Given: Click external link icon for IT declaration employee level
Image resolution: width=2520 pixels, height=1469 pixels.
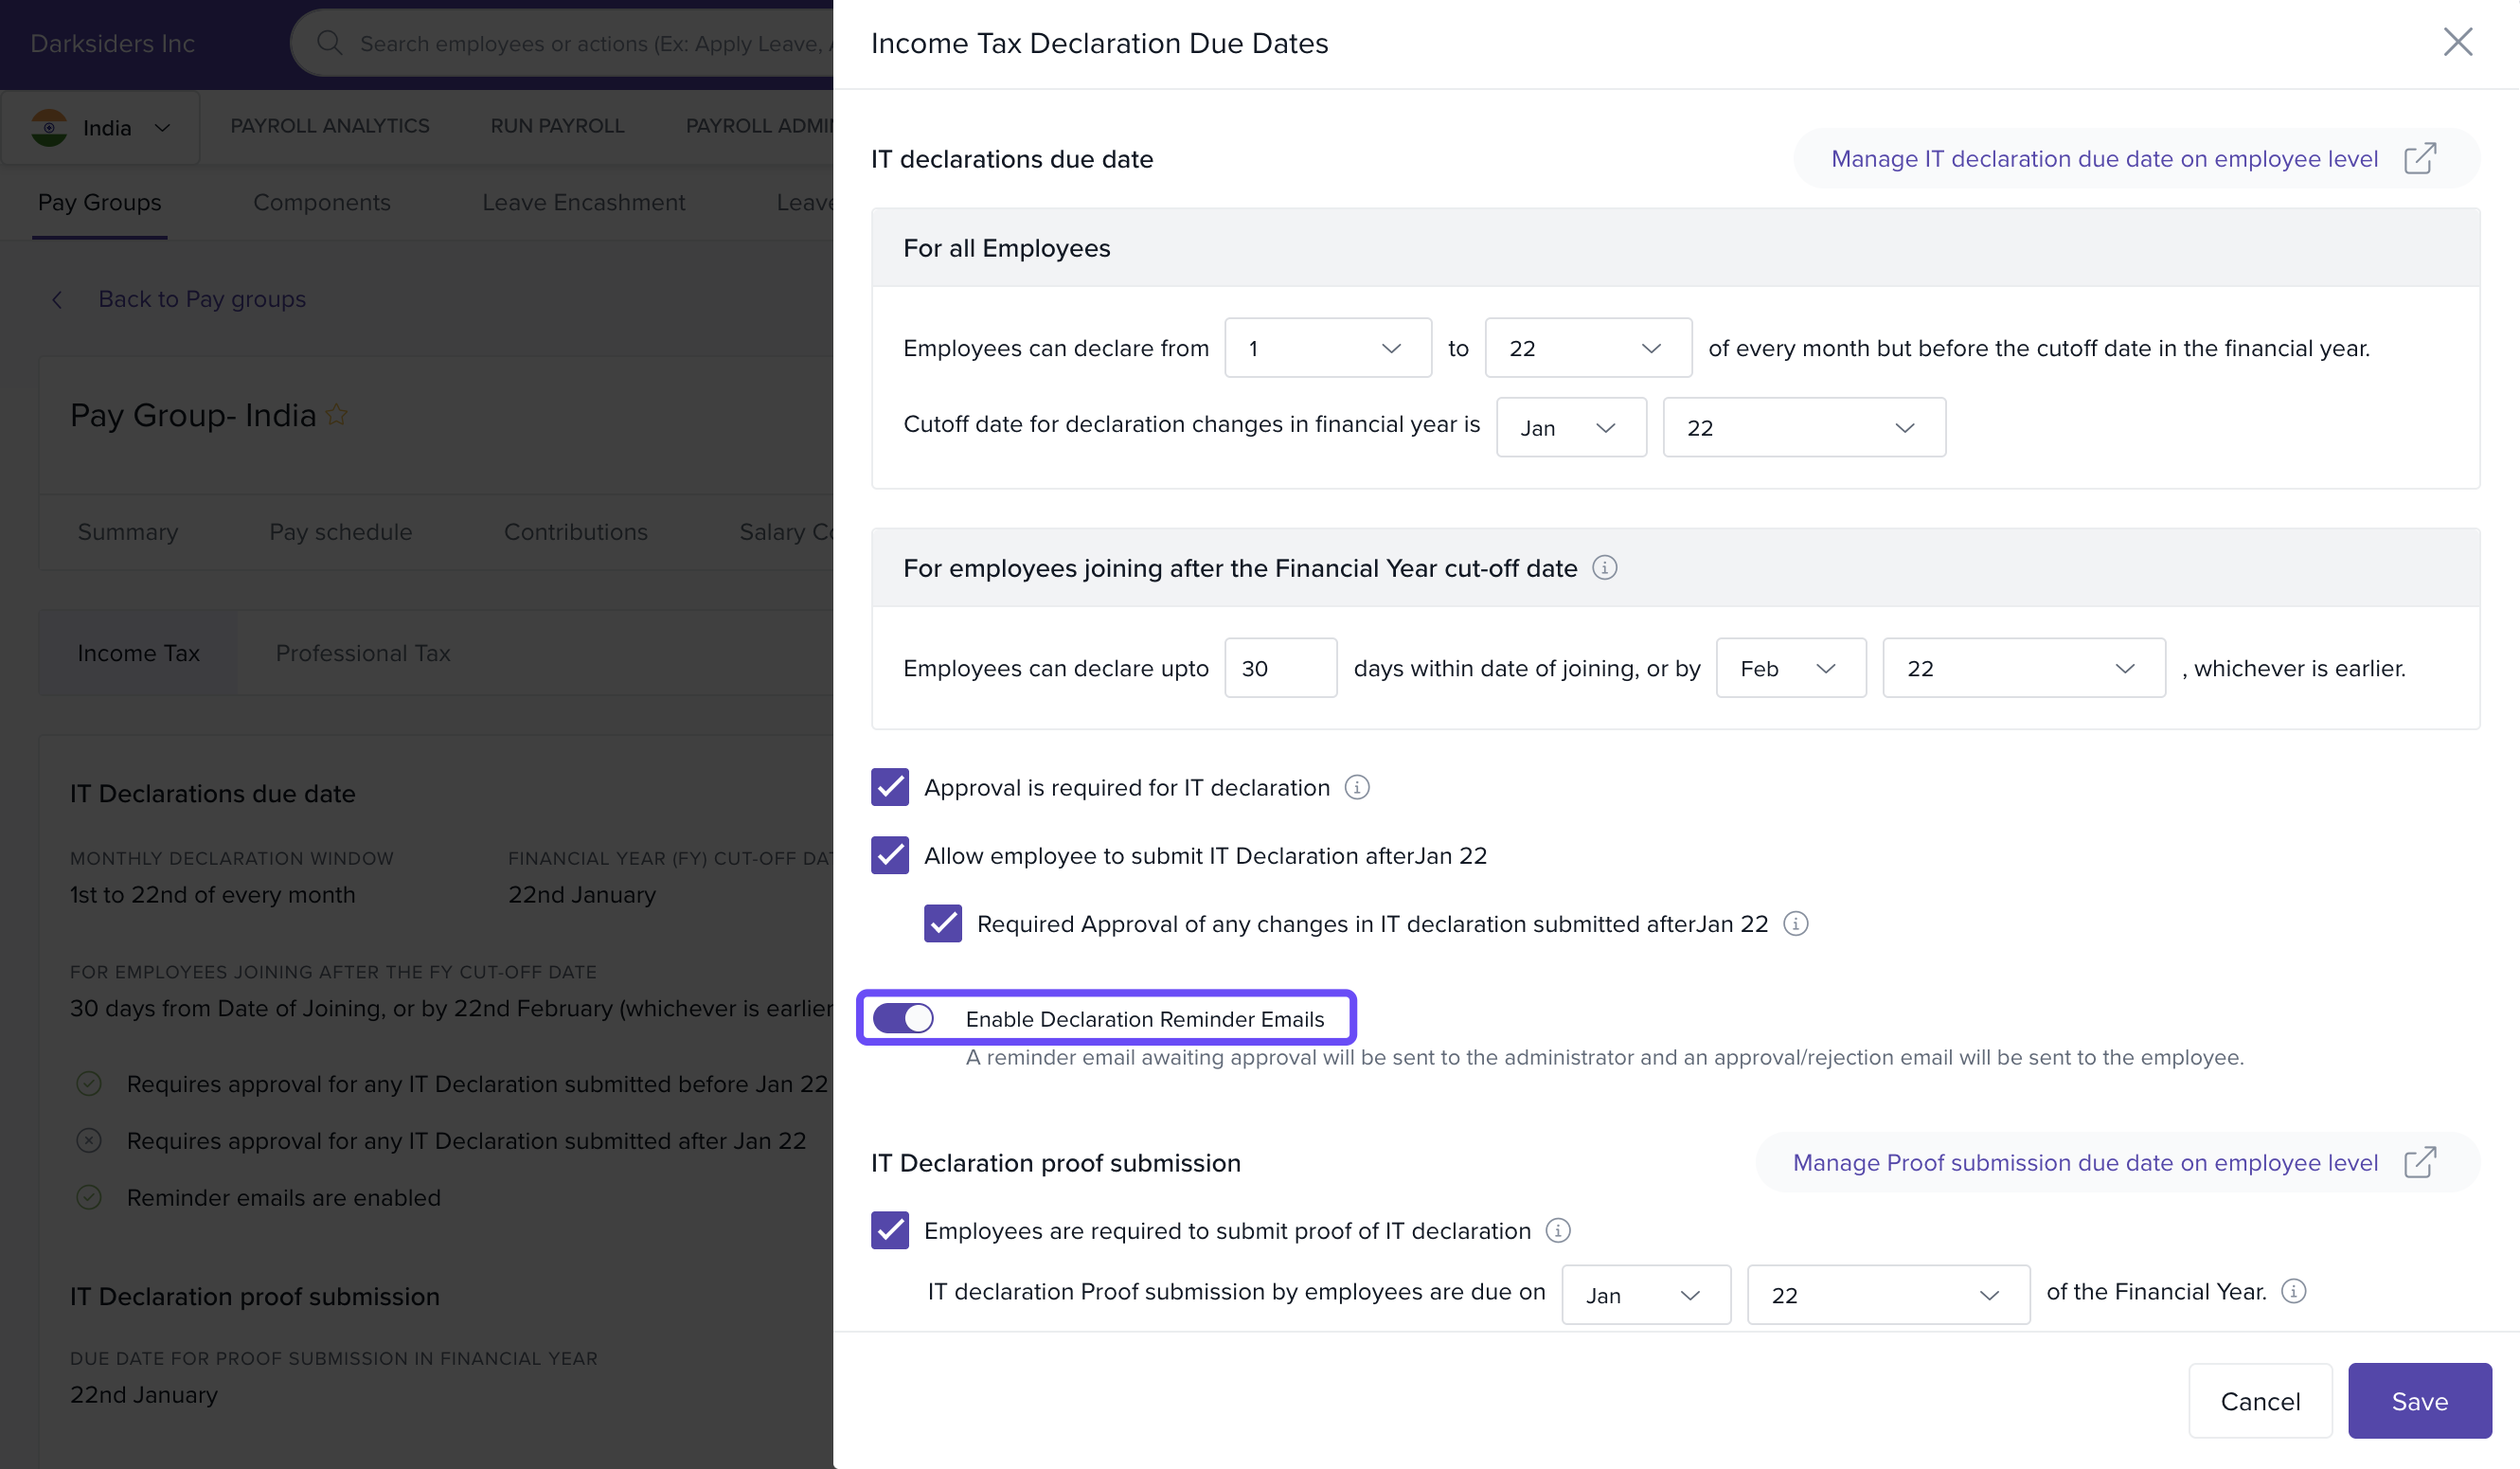Looking at the screenshot, I should 2419,159.
